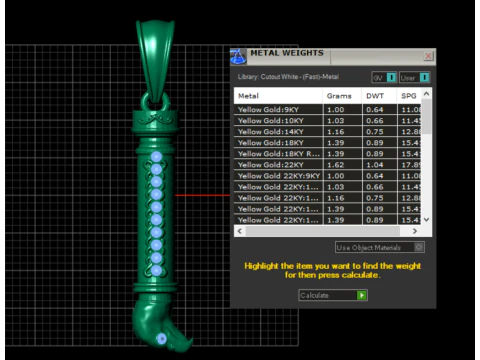Click the horizontal scroll left arrow
This screenshot has height=360, width=480.
point(239,231)
